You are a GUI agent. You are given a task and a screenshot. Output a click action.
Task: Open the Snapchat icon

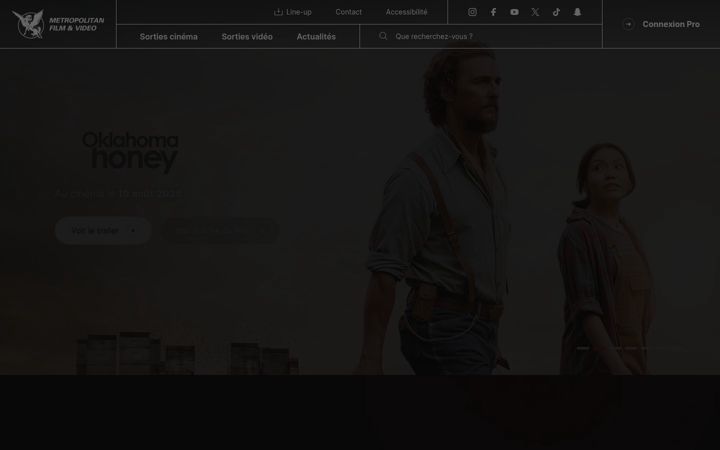(x=577, y=12)
